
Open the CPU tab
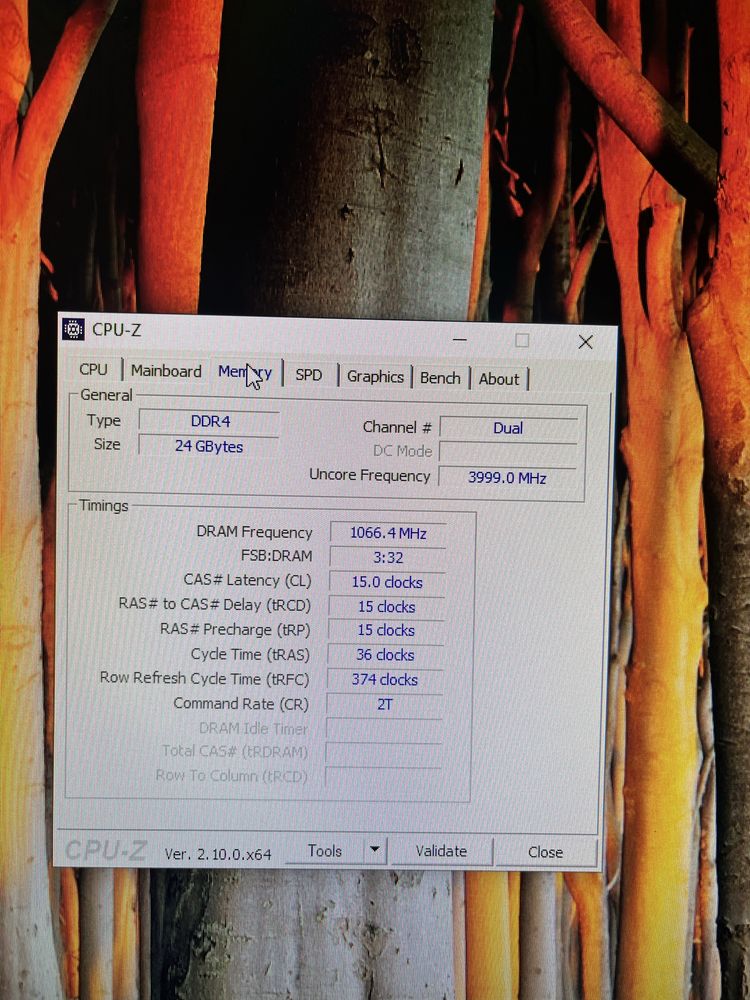[x=94, y=369]
